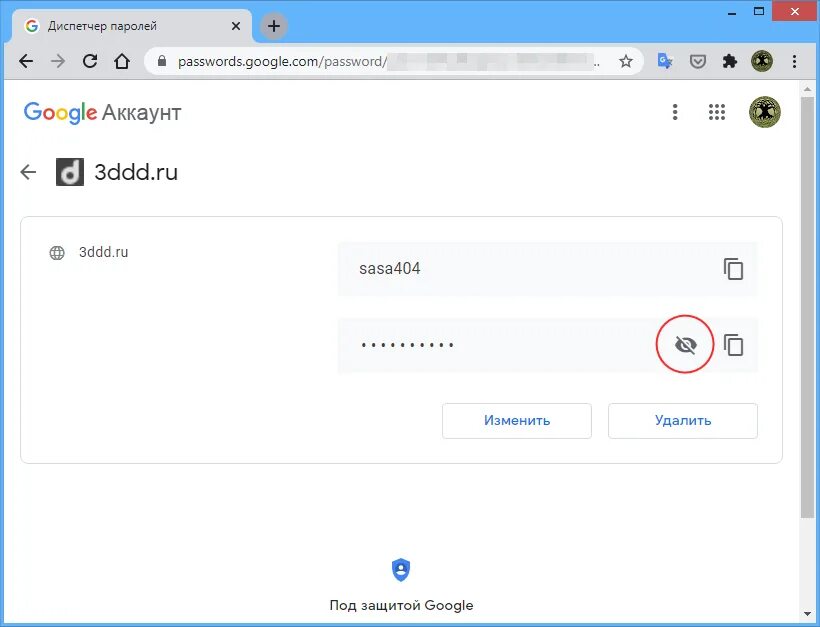Click the blue Google shield icon
Viewport: 820px width, 627px height.
pyautogui.click(x=401, y=570)
